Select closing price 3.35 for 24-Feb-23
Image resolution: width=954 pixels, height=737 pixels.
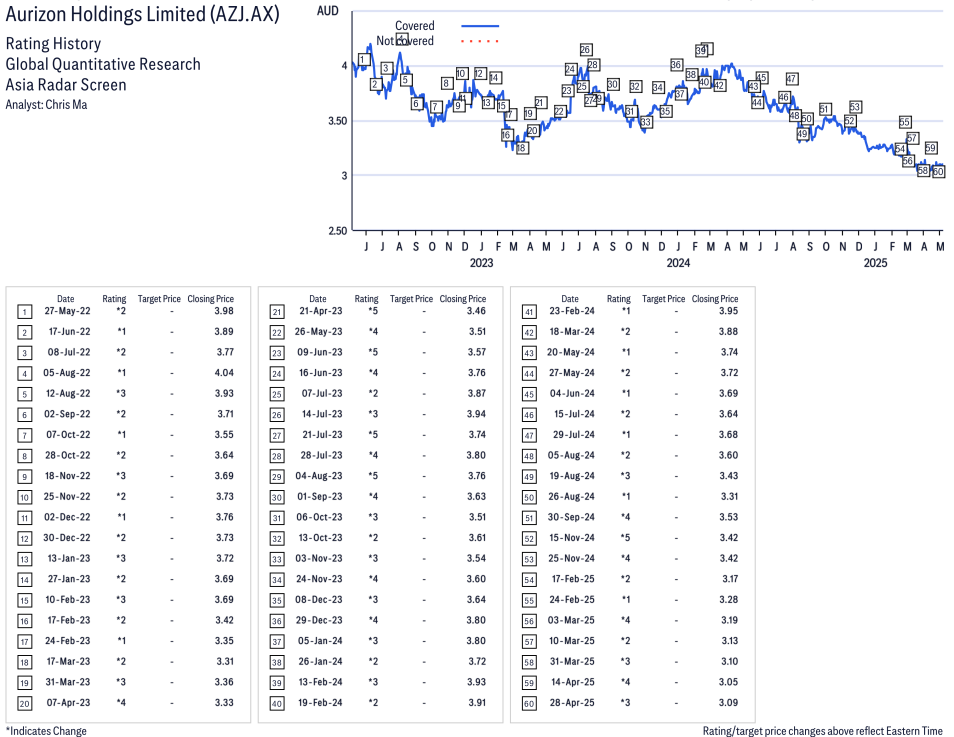pyautogui.click(x=224, y=641)
